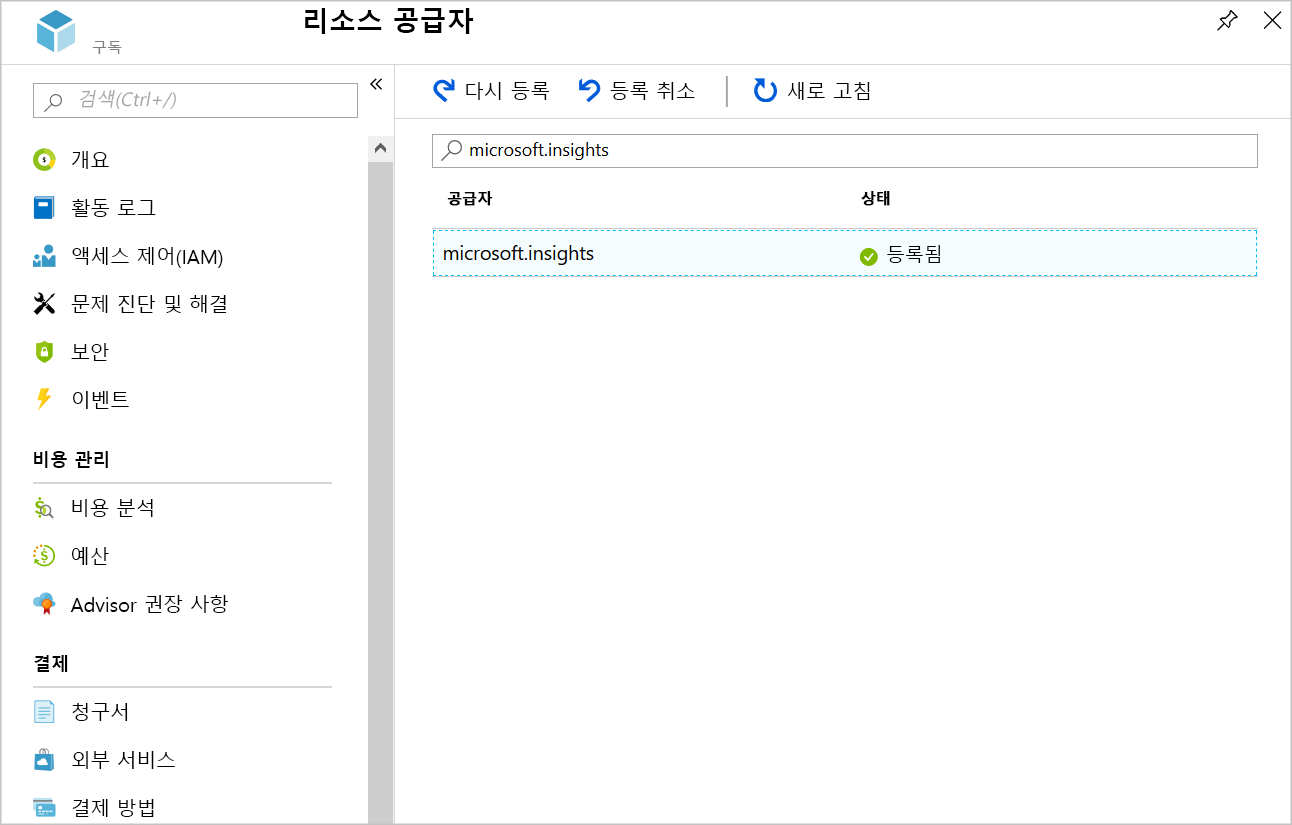Click the 등록됨 status text
The height and width of the screenshot is (825, 1292).
click(914, 255)
